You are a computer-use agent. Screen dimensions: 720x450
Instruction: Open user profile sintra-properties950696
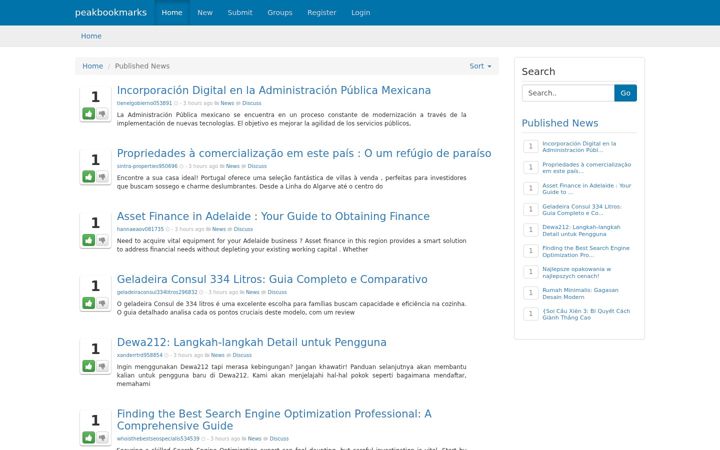coord(147,166)
